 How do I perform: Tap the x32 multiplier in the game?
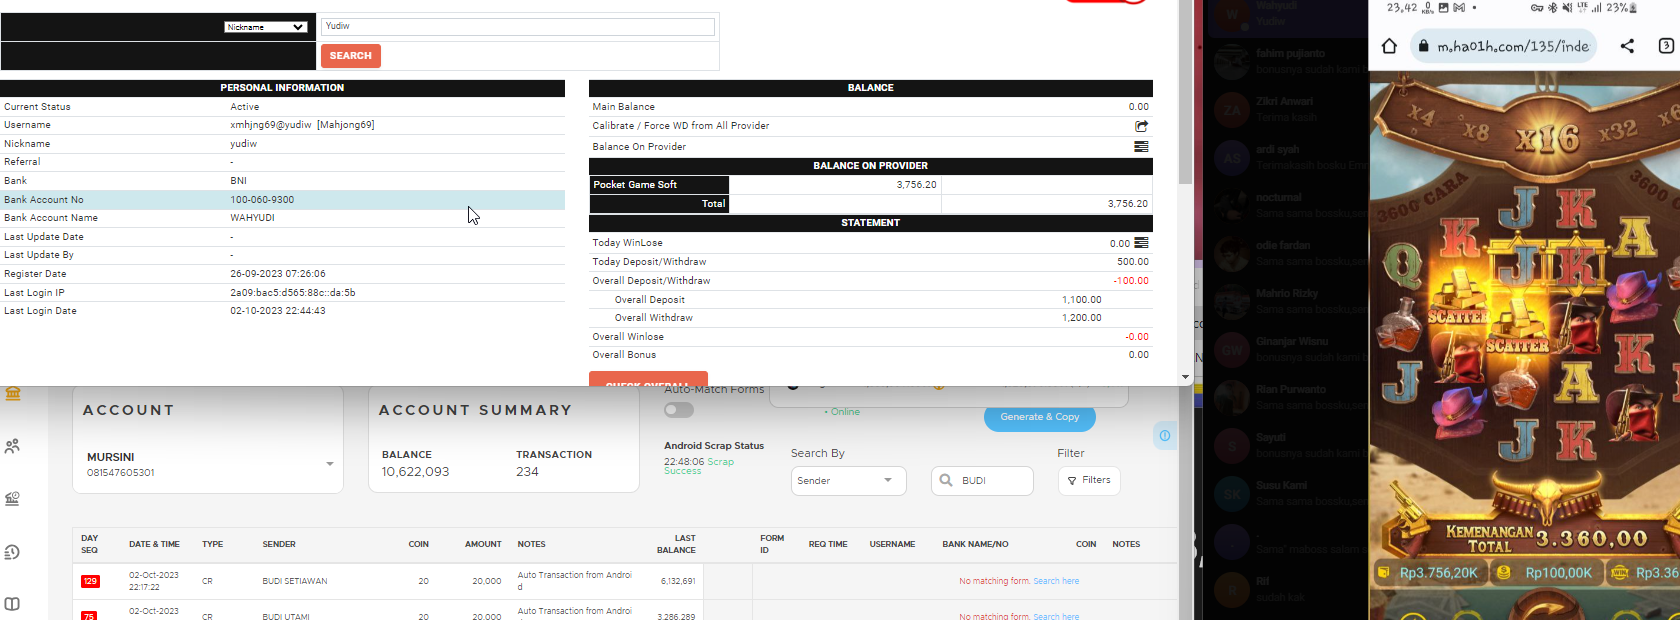point(1617,130)
